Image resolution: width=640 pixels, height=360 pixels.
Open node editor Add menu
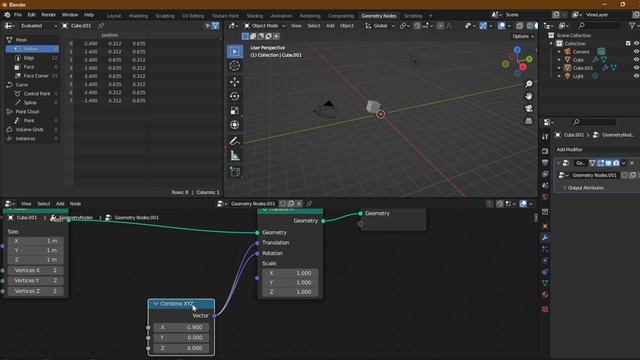click(x=60, y=204)
